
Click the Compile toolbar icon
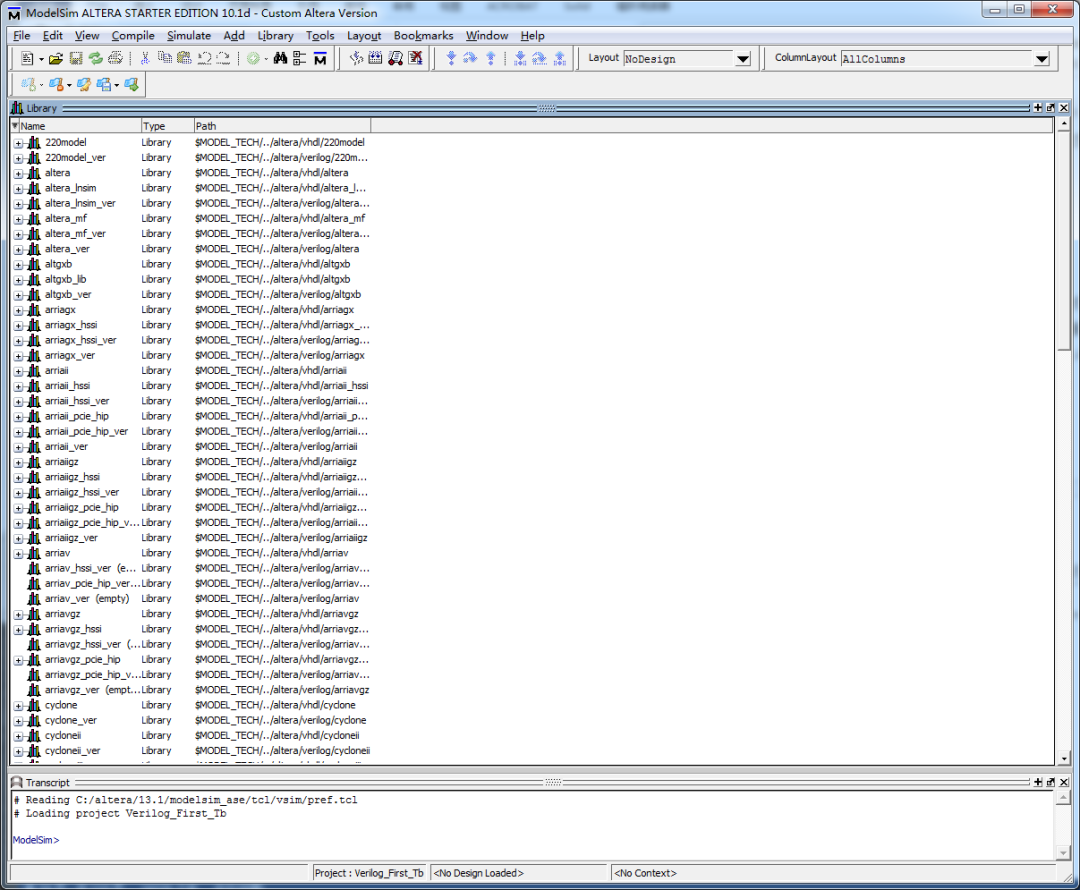[x=356, y=59]
